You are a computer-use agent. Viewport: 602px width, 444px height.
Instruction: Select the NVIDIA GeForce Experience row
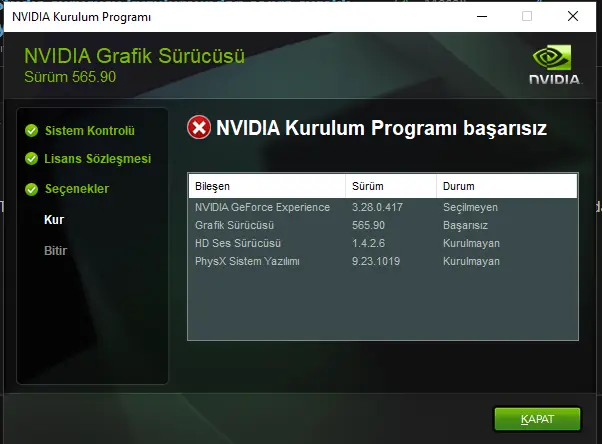(383, 207)
